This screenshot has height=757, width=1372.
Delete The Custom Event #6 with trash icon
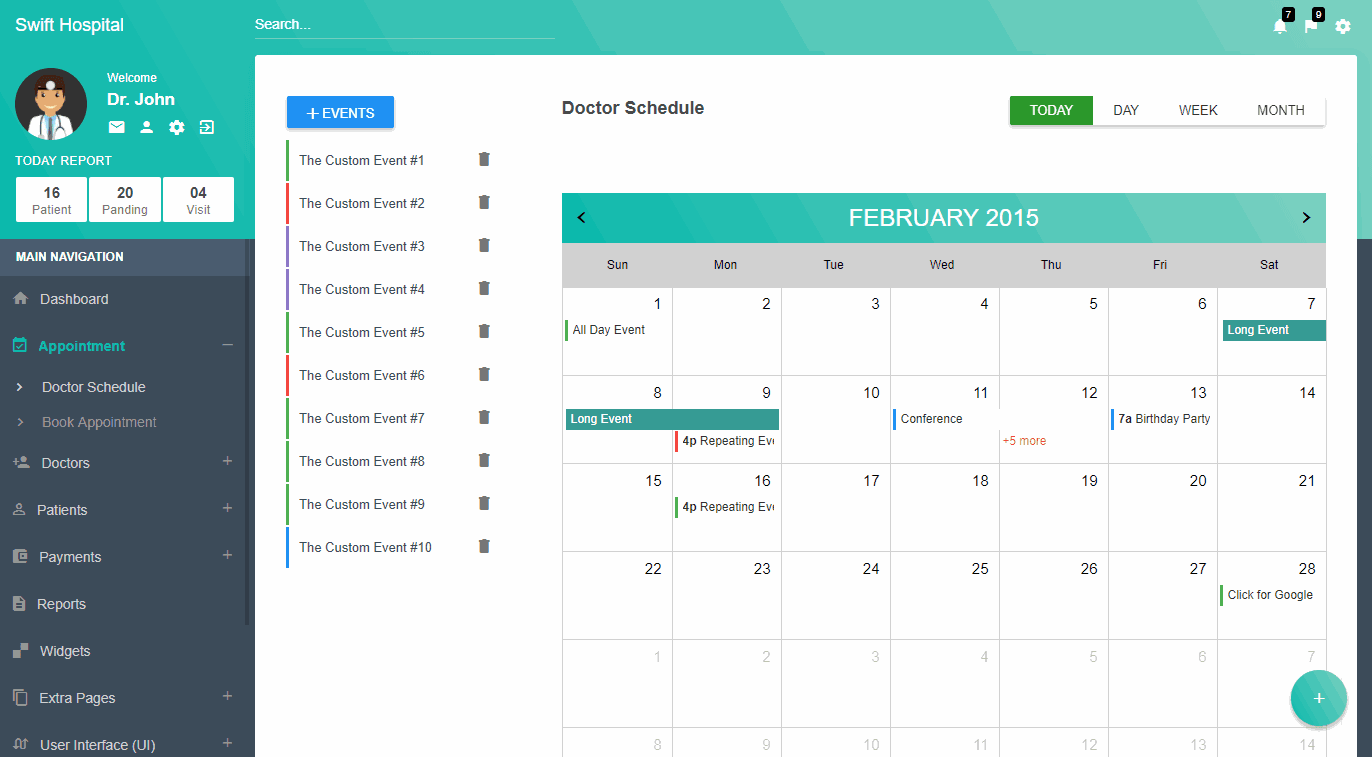tap(484, 375)
